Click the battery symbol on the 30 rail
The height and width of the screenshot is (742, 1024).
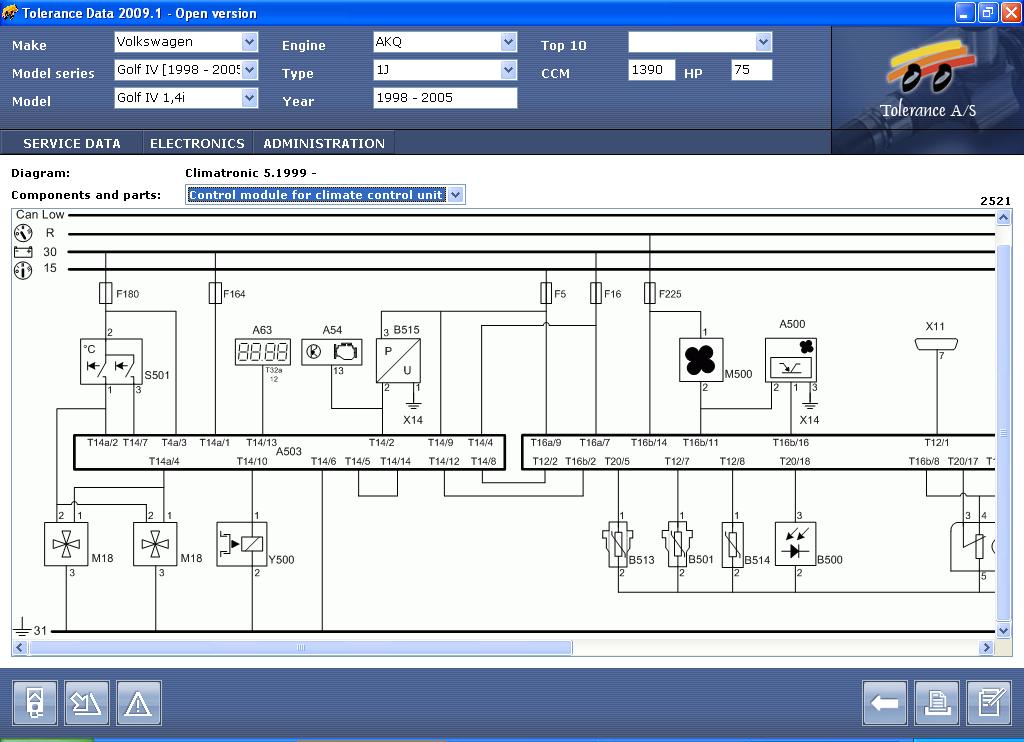23,252
